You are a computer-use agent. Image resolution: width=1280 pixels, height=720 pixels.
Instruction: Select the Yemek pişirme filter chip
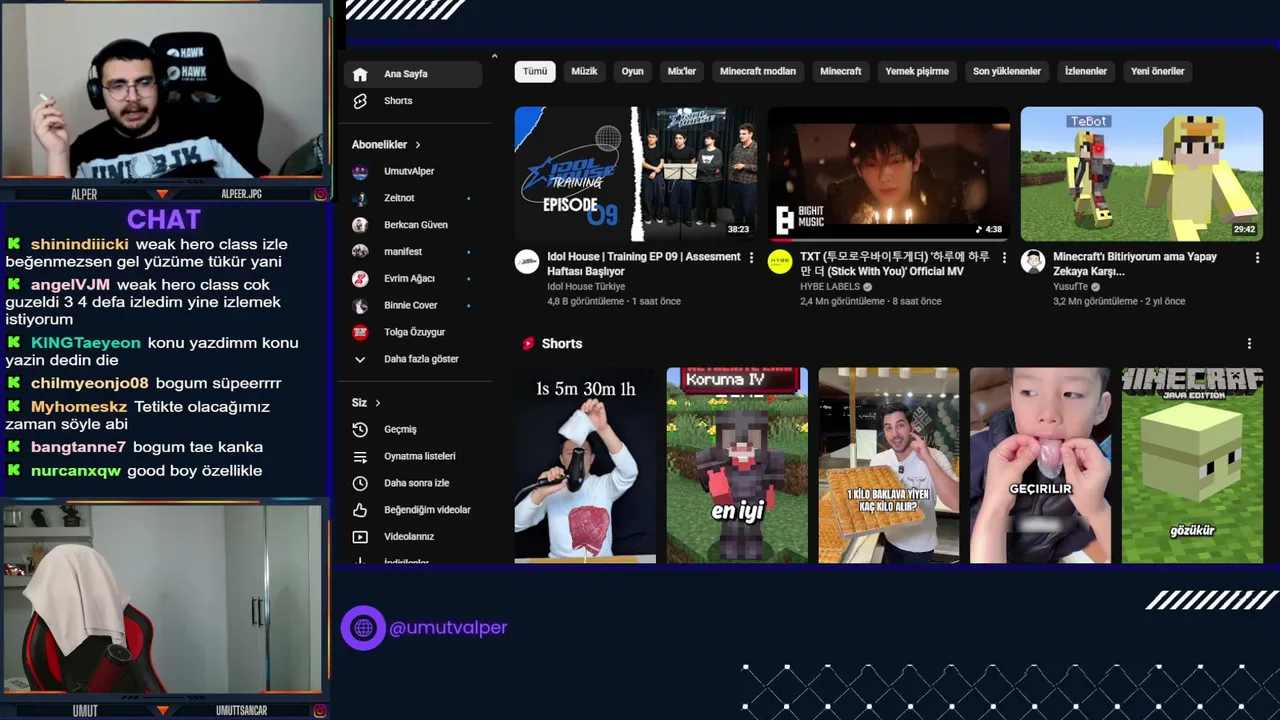point(917,71)
